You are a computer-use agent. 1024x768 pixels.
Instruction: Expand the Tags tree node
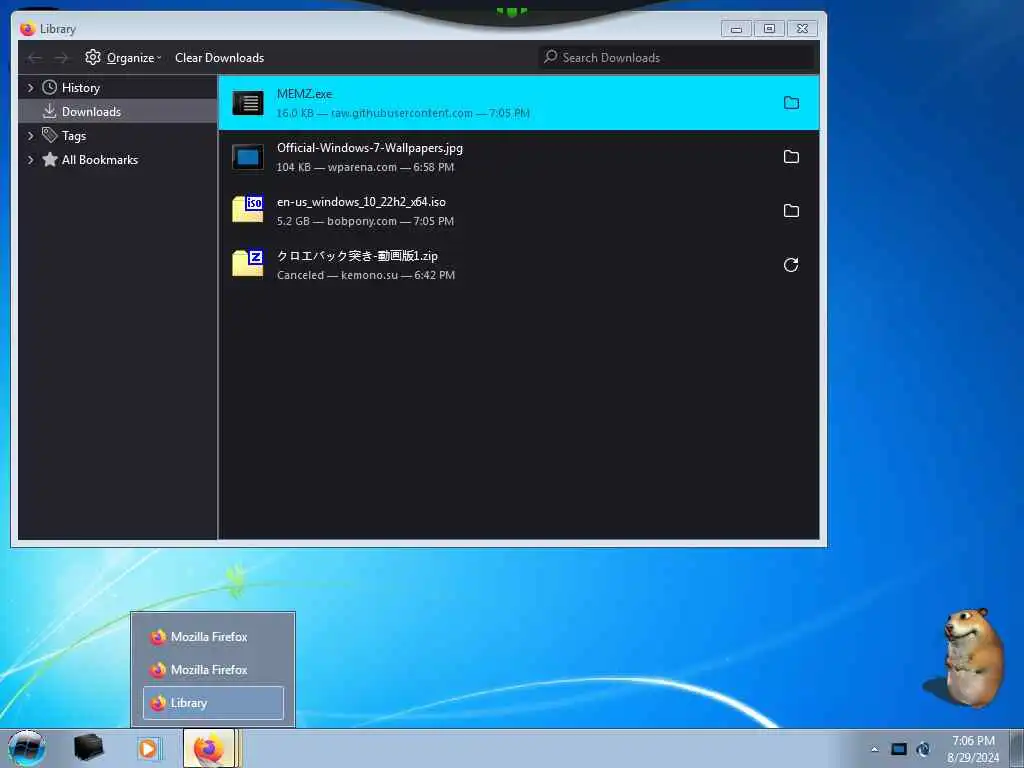[x=30, y=135]
